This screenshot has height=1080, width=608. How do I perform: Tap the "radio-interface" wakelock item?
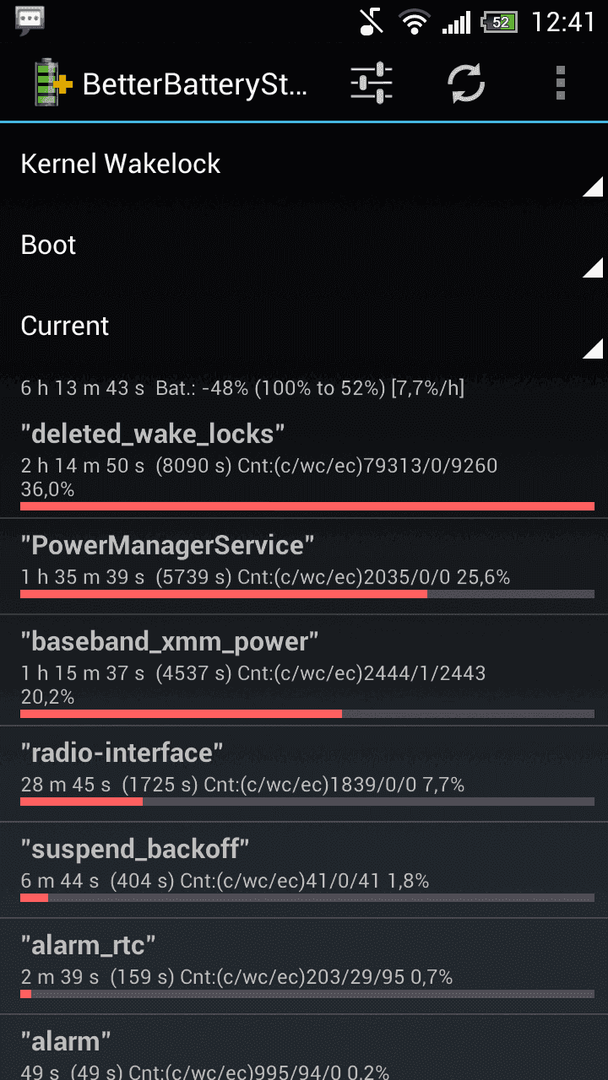(x=304, y=773)
